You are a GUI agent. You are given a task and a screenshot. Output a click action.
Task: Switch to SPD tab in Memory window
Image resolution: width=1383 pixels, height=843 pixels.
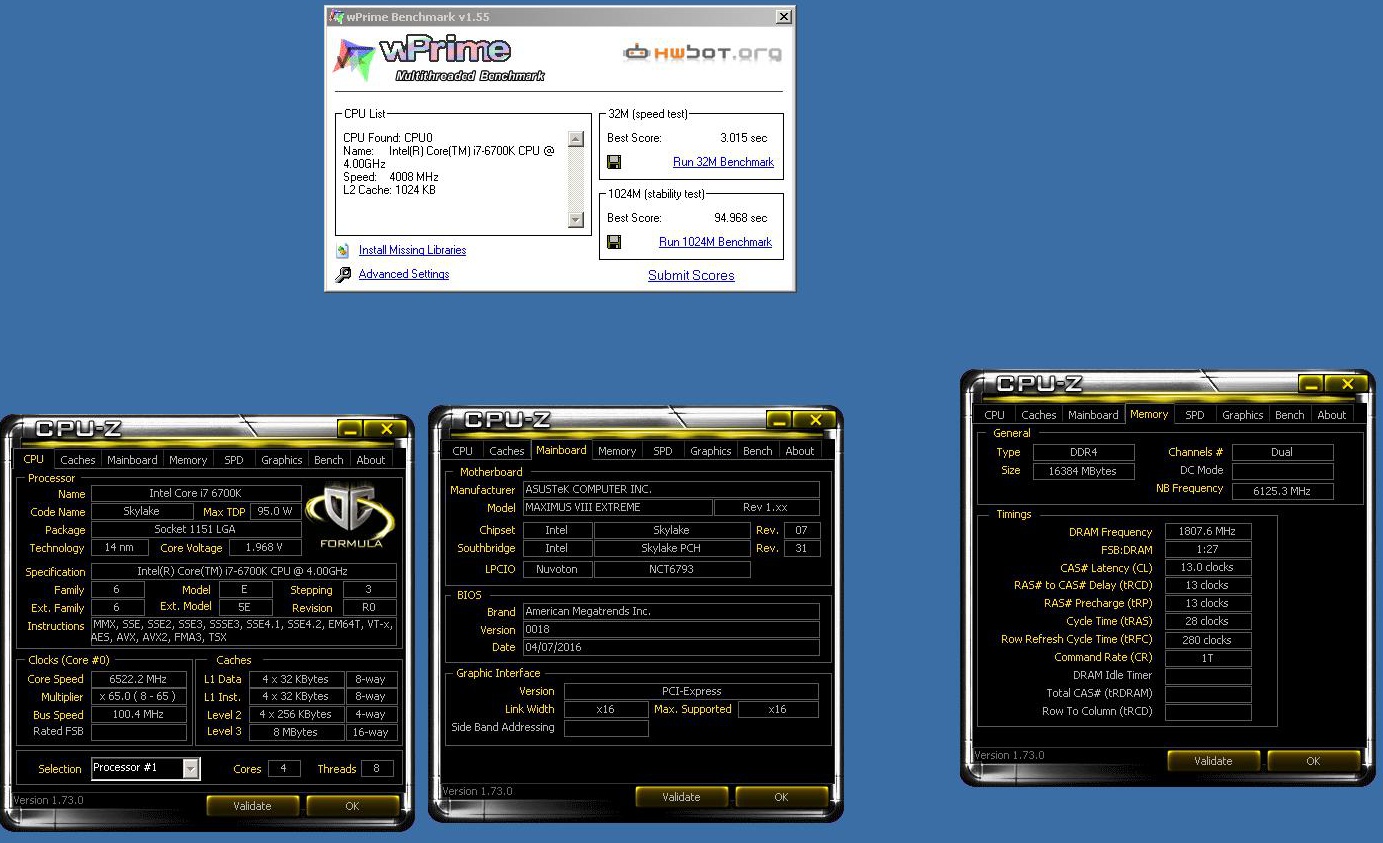(1194, 415)
